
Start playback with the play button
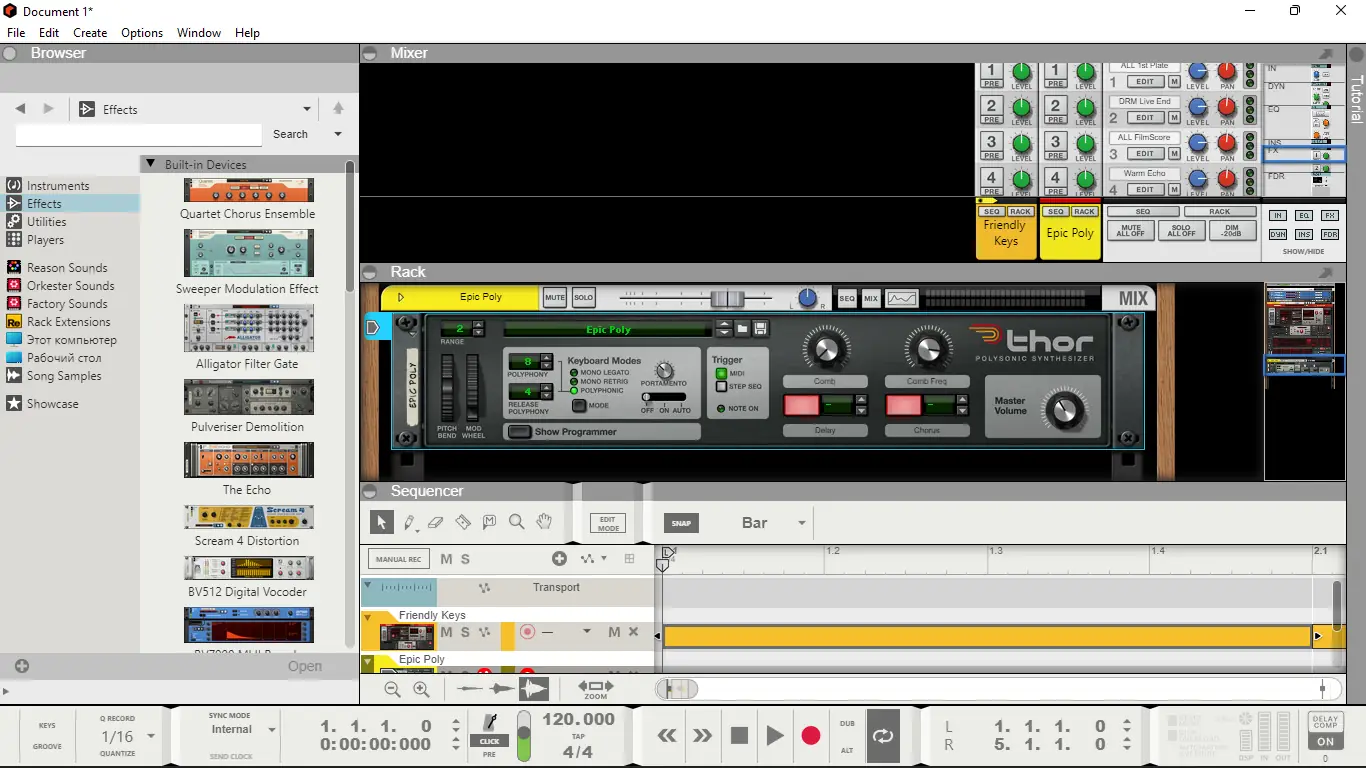coord(775,736)
